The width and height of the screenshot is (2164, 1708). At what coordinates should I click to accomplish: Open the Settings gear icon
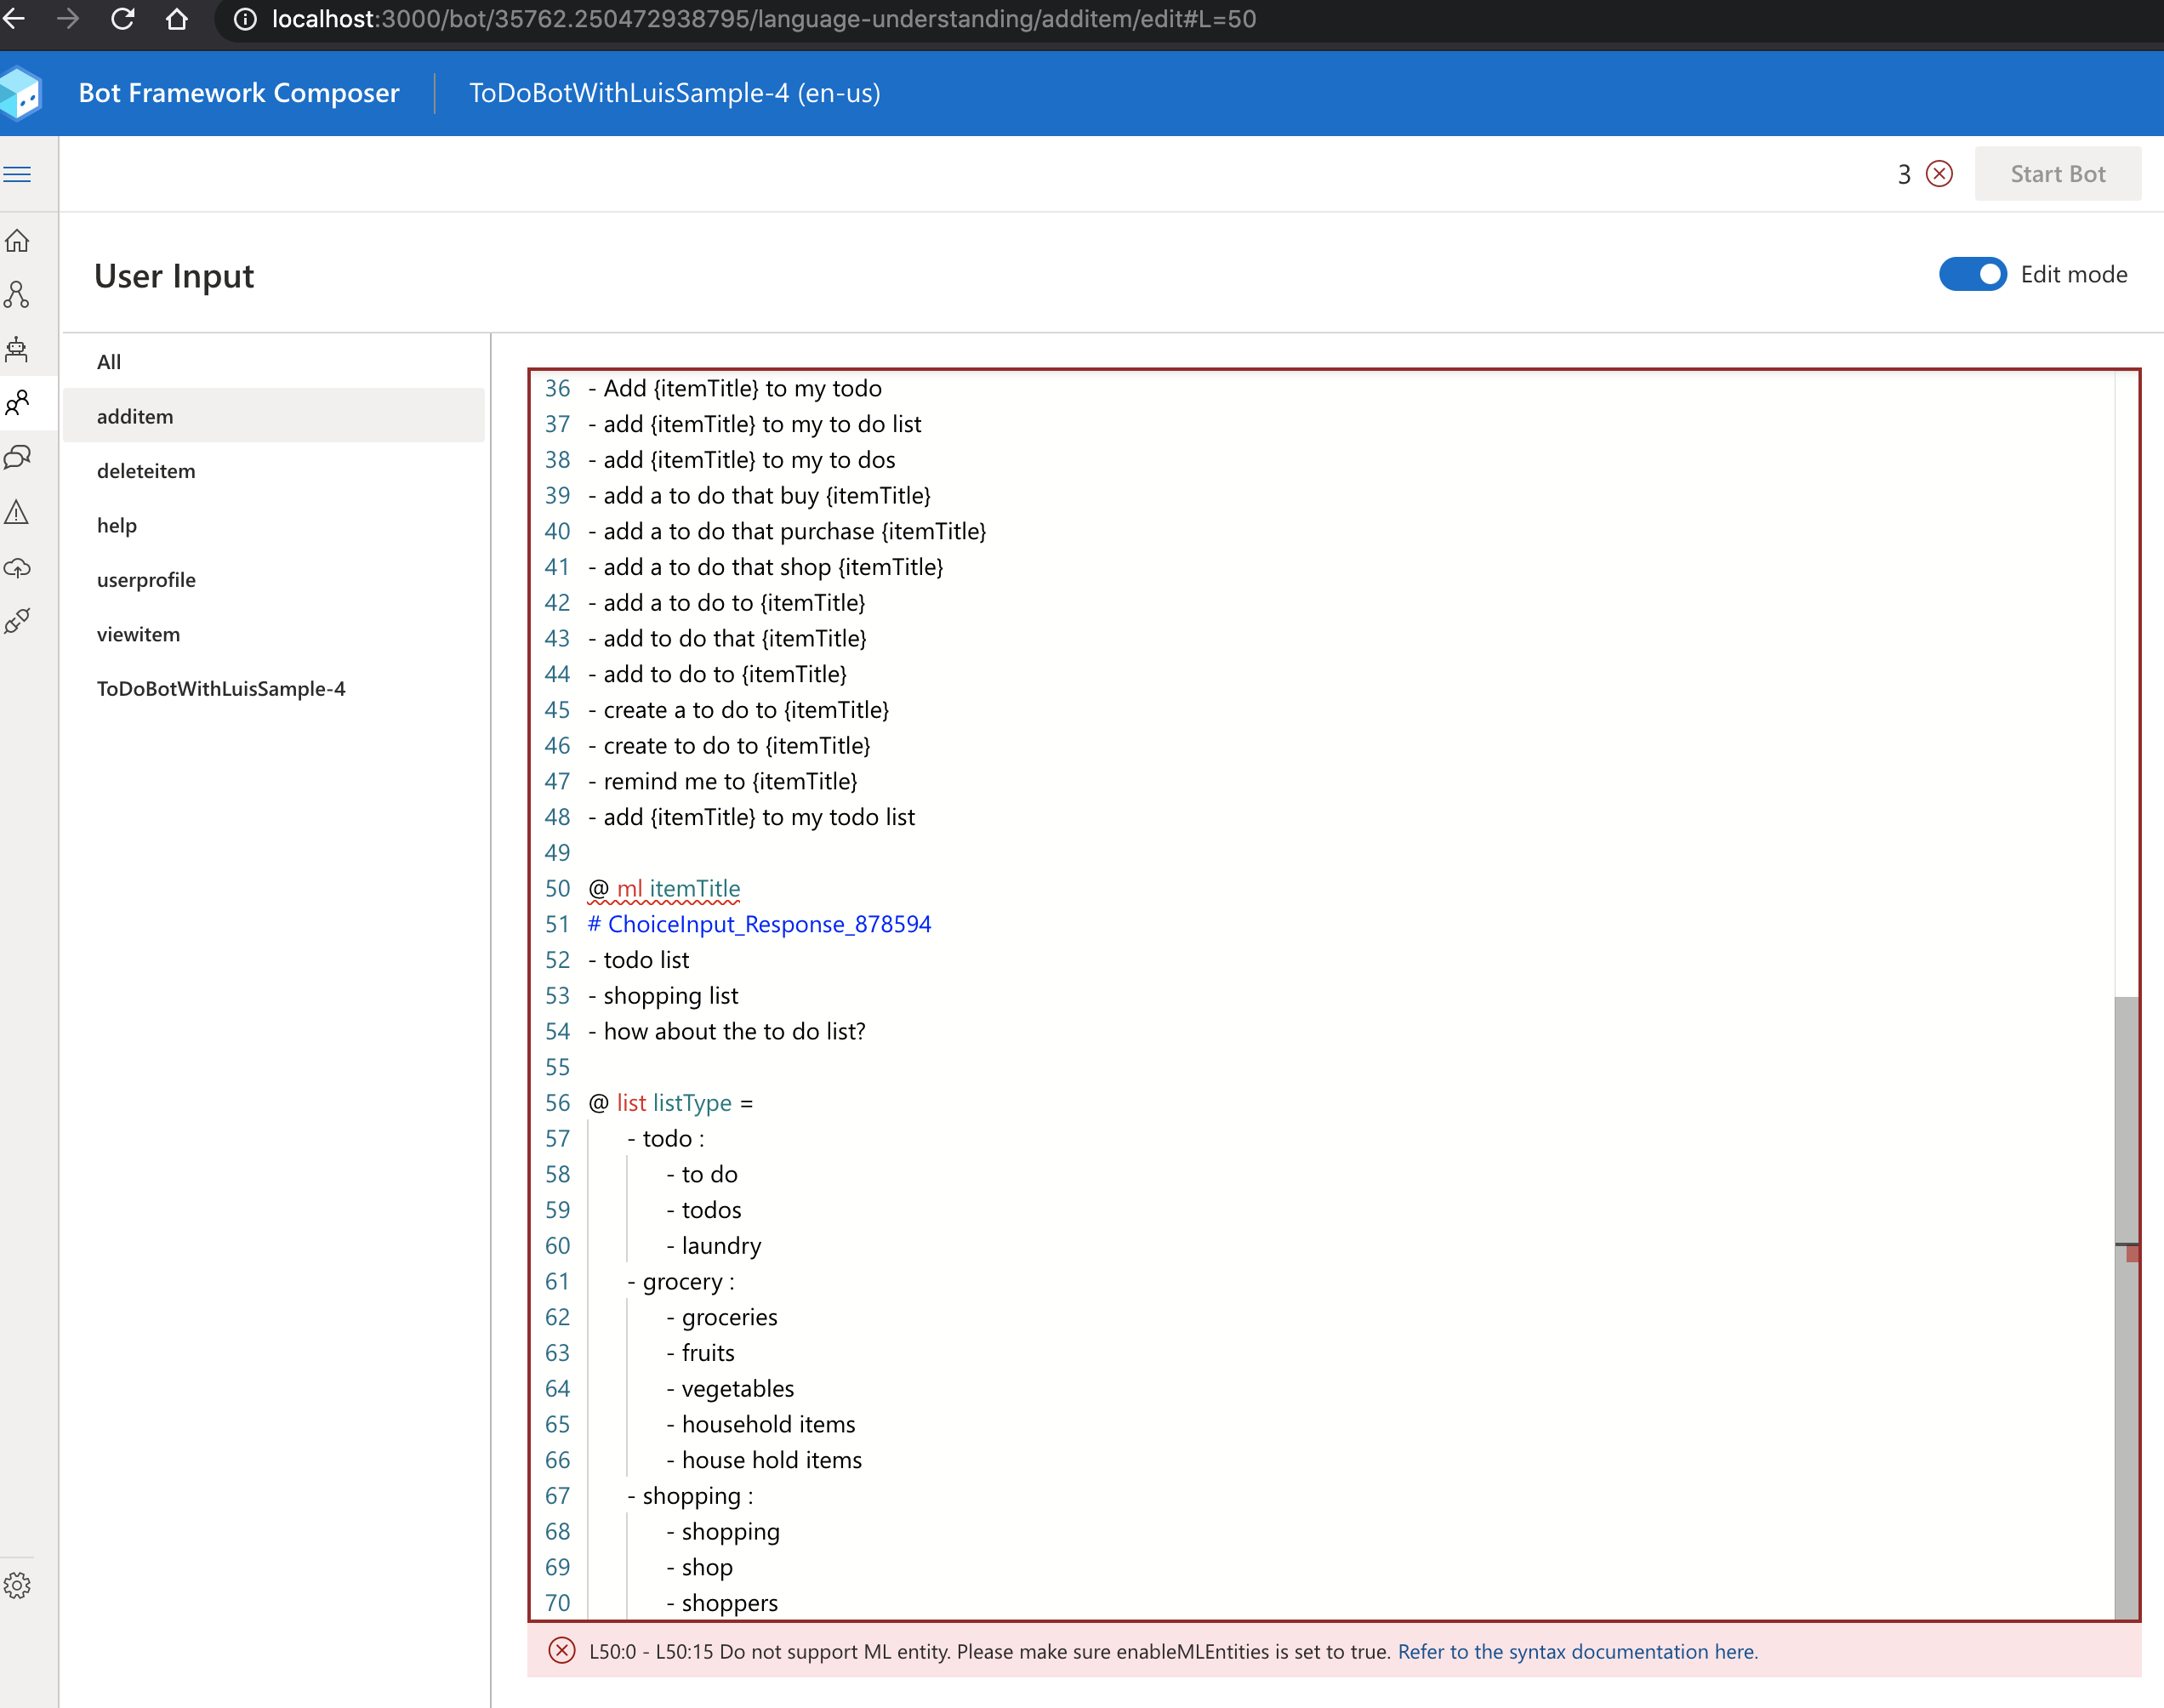point(18,1585)
